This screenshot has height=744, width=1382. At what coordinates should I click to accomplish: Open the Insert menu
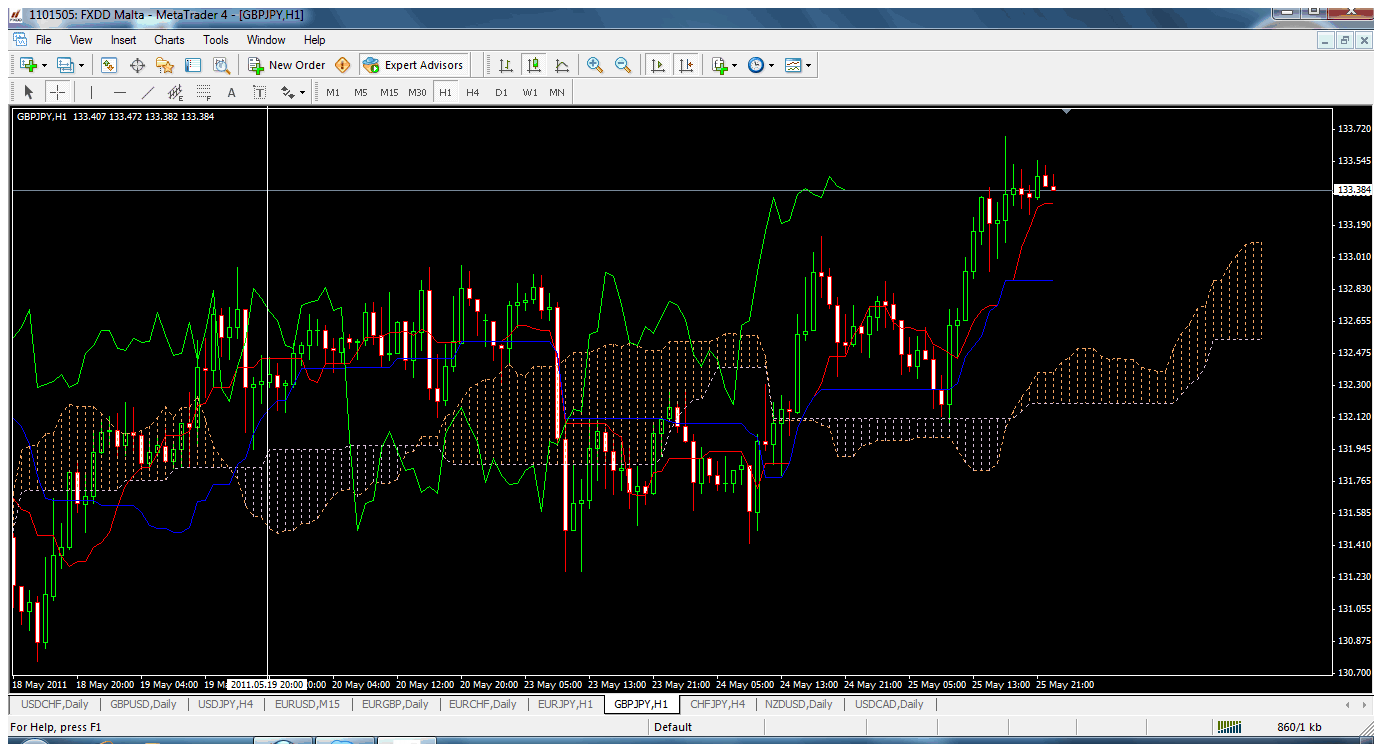124,40
